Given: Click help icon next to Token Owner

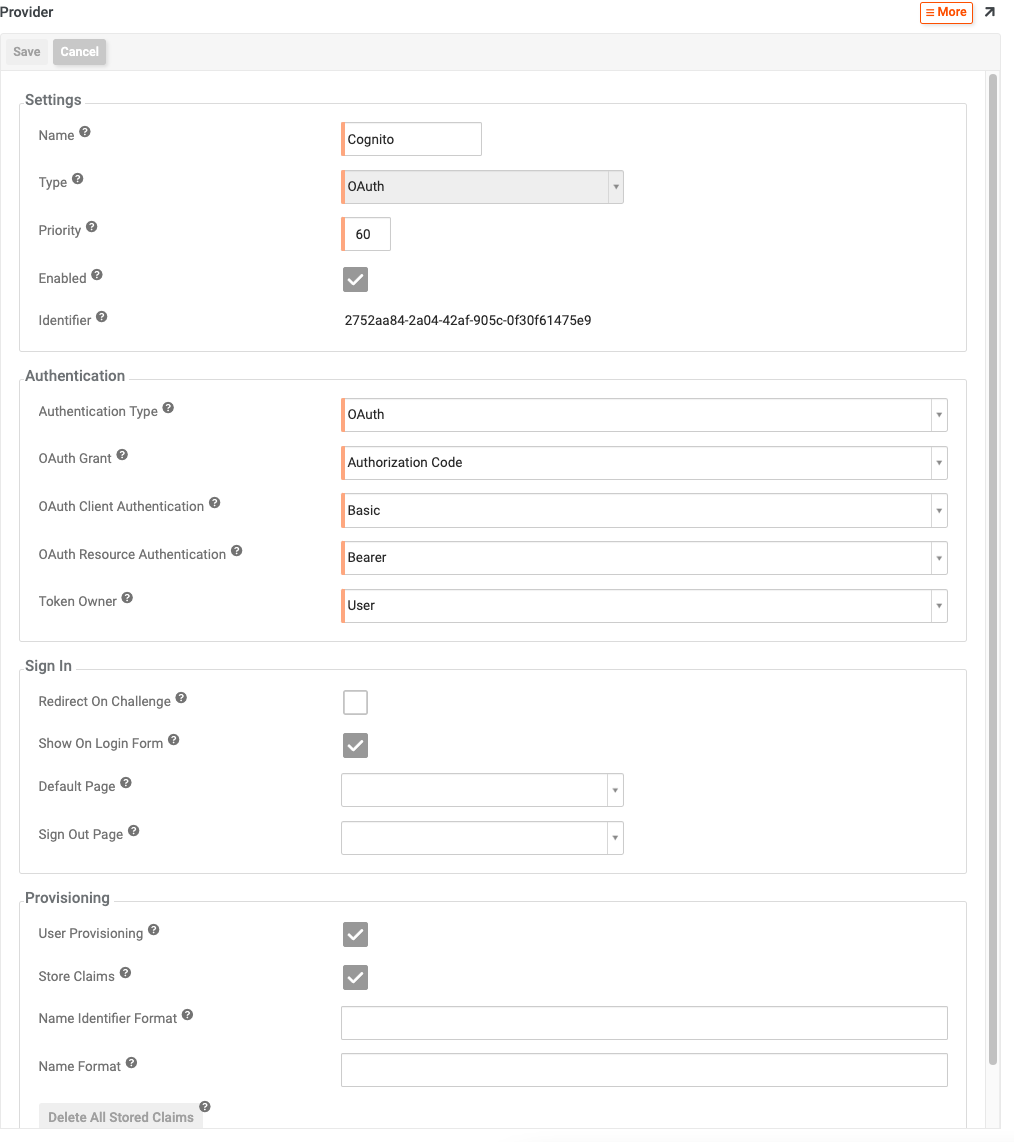Looking at the screenshot, I should [x=127, y=598].
